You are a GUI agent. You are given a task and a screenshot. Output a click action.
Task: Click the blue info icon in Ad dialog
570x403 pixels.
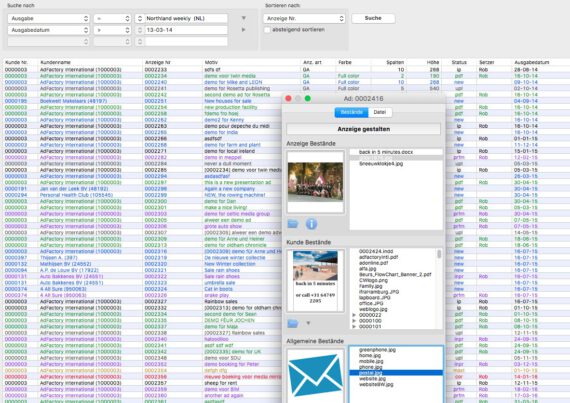click(x=311, y=224)
